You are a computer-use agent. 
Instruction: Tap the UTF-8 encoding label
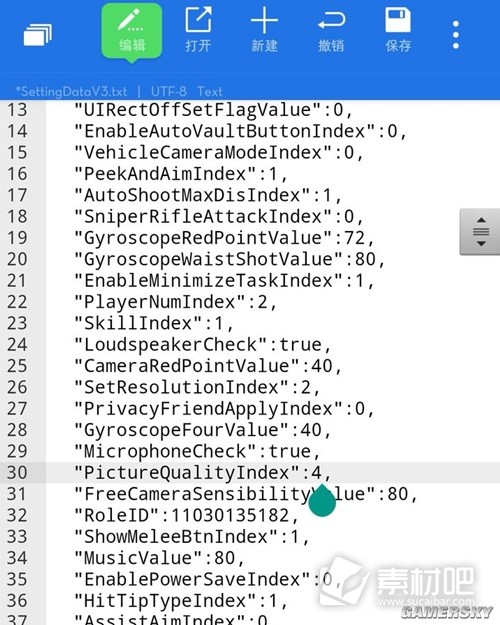click(x=169, y=91)
